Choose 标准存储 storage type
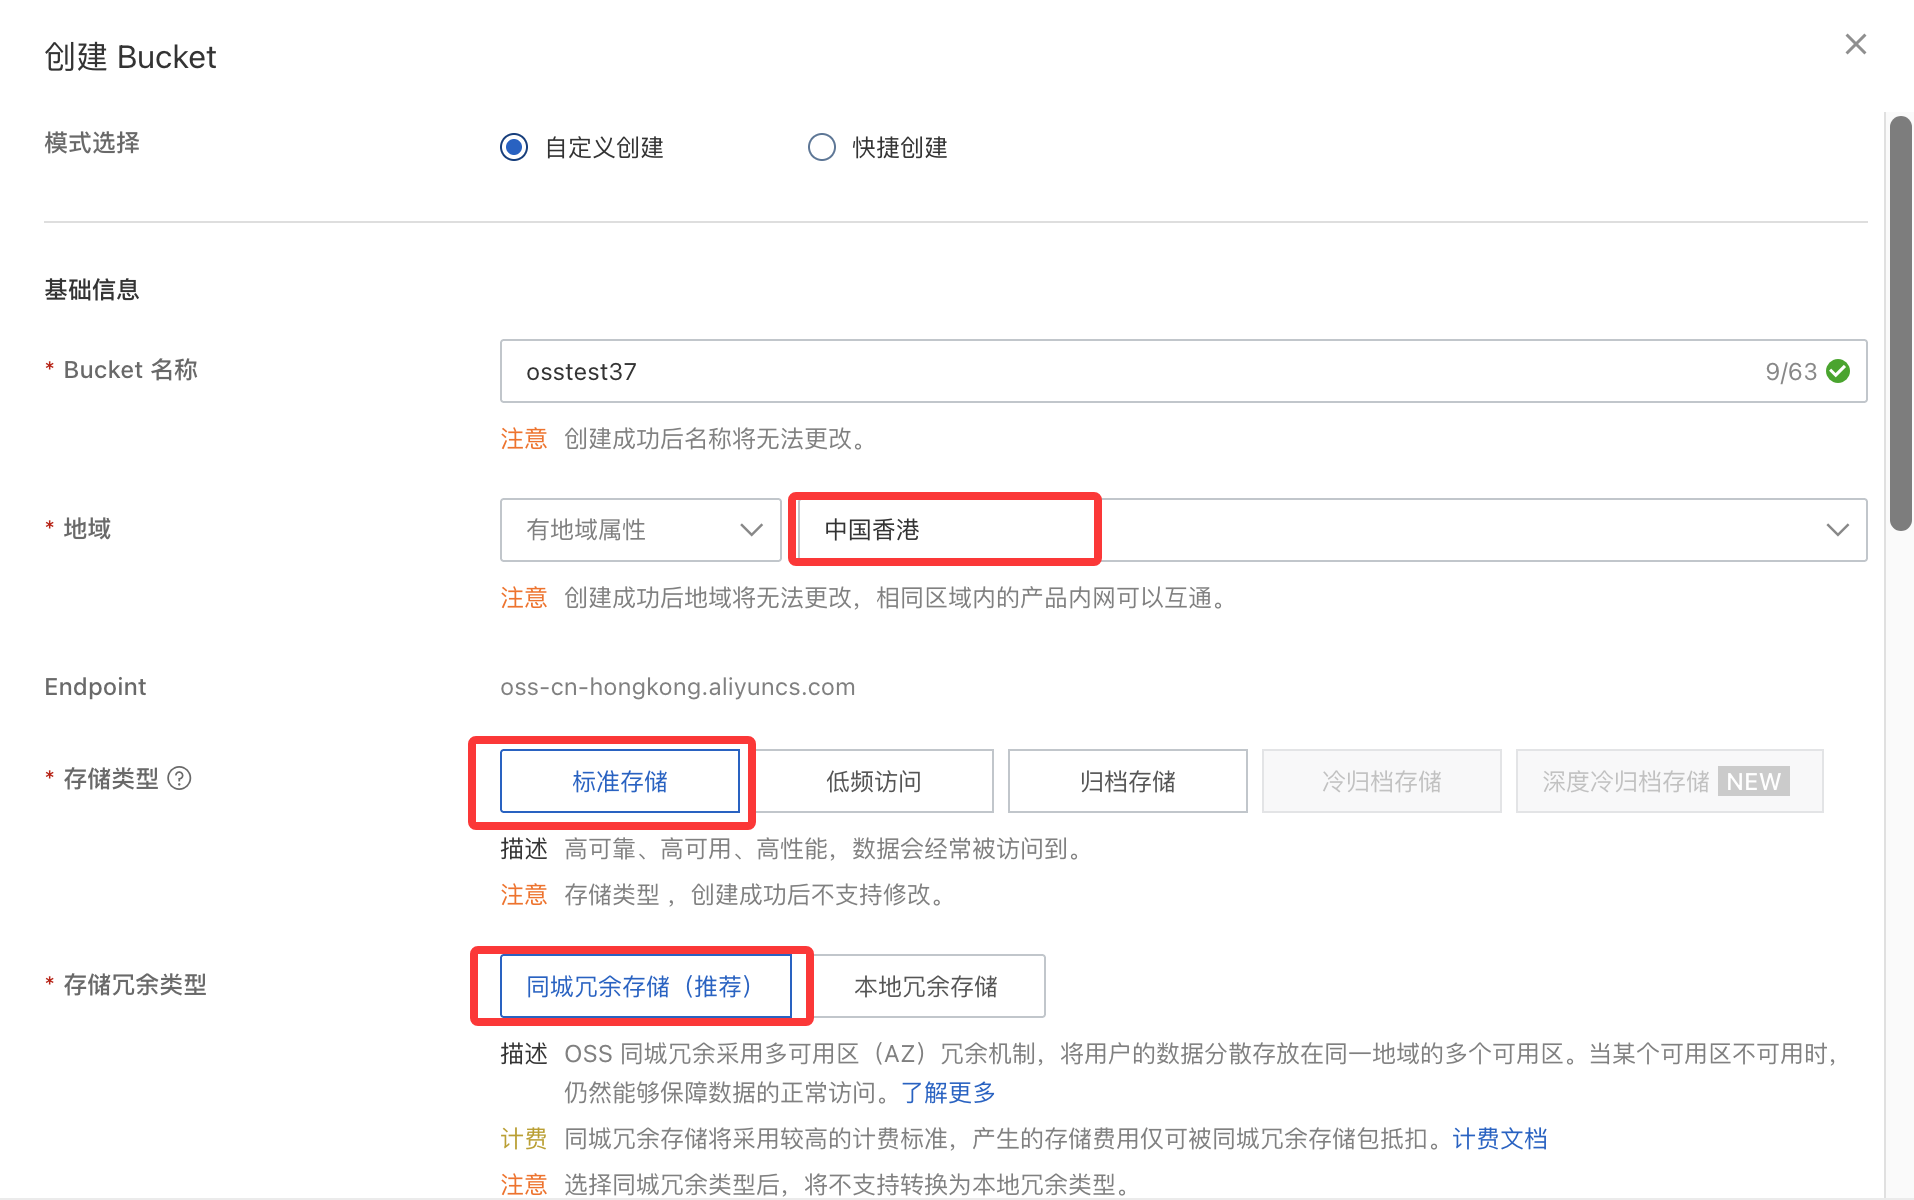 pyautogui.click(x=620, y=781)
